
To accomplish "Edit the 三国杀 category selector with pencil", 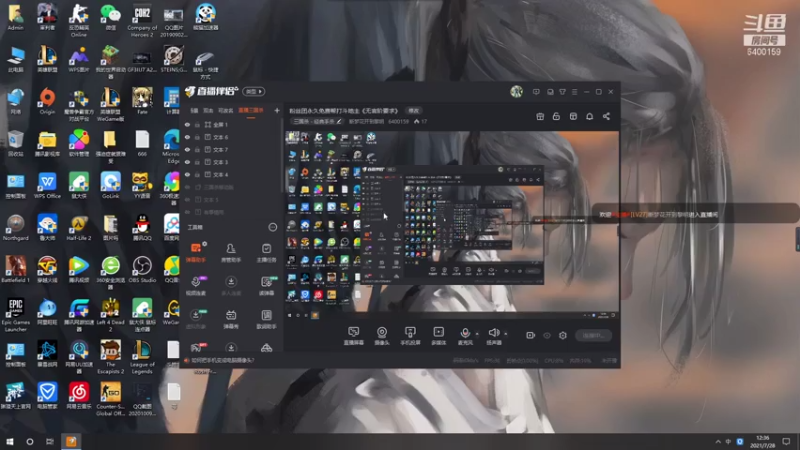I will tap(318, 121).
